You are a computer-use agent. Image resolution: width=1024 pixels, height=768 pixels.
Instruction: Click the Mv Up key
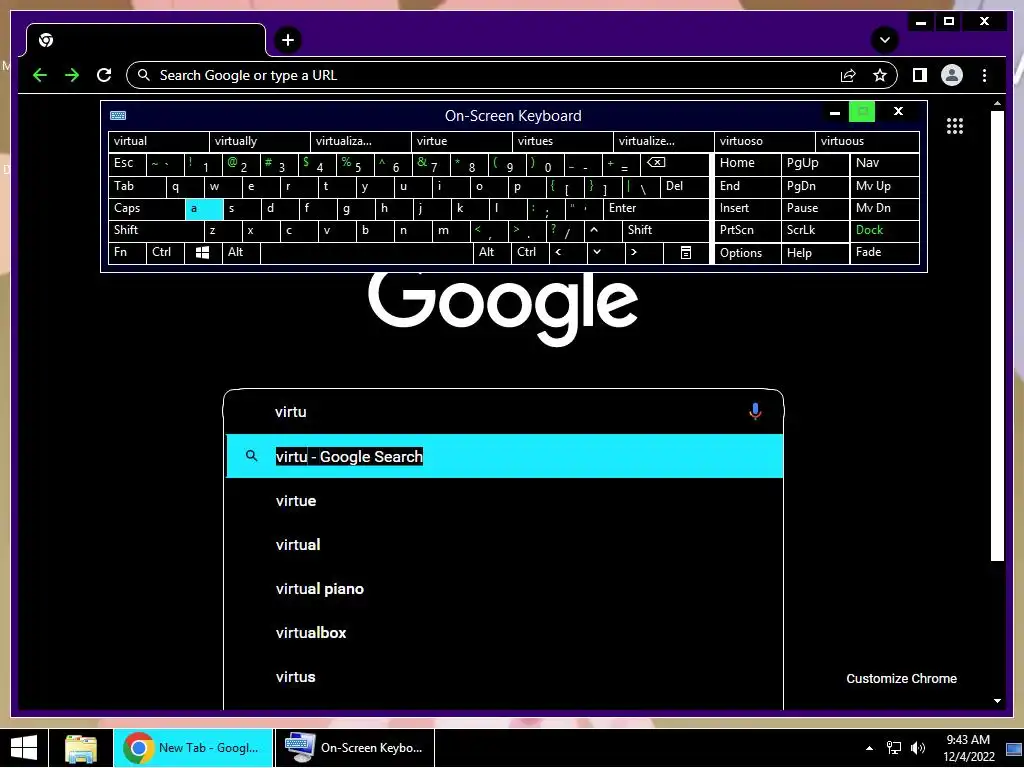(884, 187)
